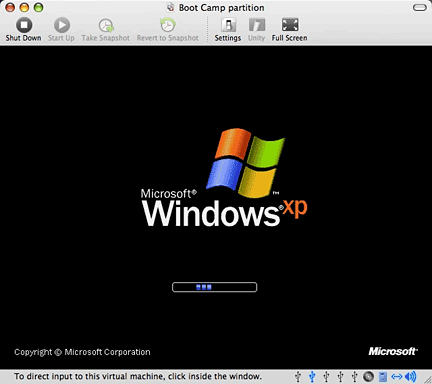This screenshot has height=384, width=432.
Task: Click the 'To direct input' status message
Action: [x=138, y=376]
